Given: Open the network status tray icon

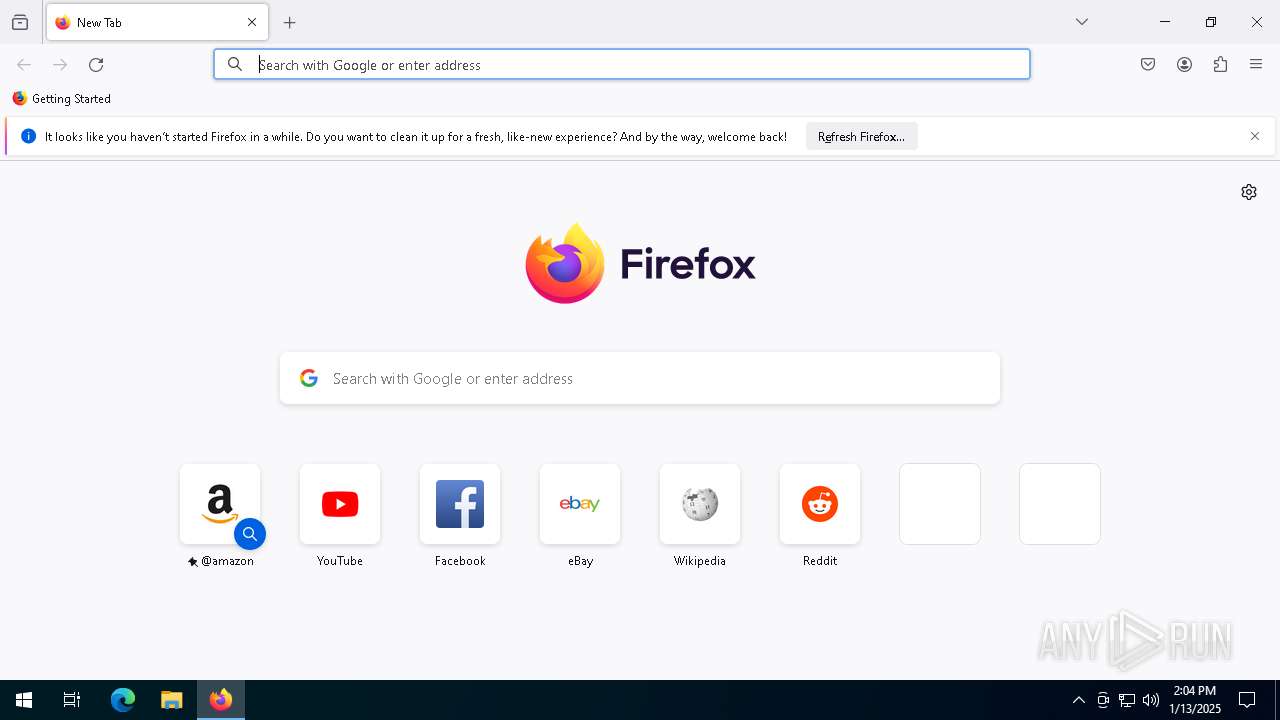Looking at the screenshot, I should click(x=1127, y=700).
